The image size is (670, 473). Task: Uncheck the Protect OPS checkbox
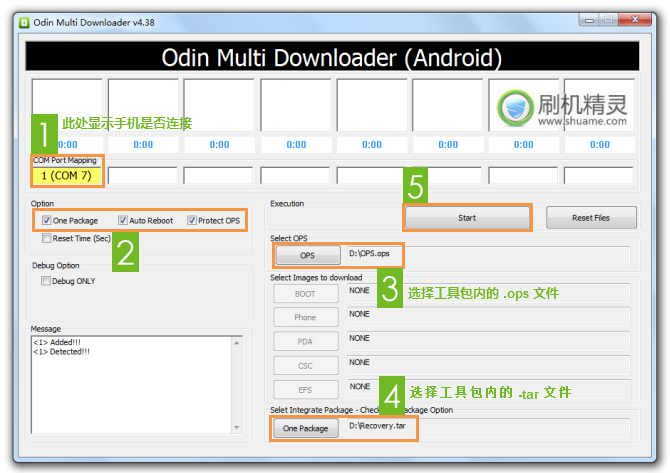pyautogui.click(x=192, y=220)
